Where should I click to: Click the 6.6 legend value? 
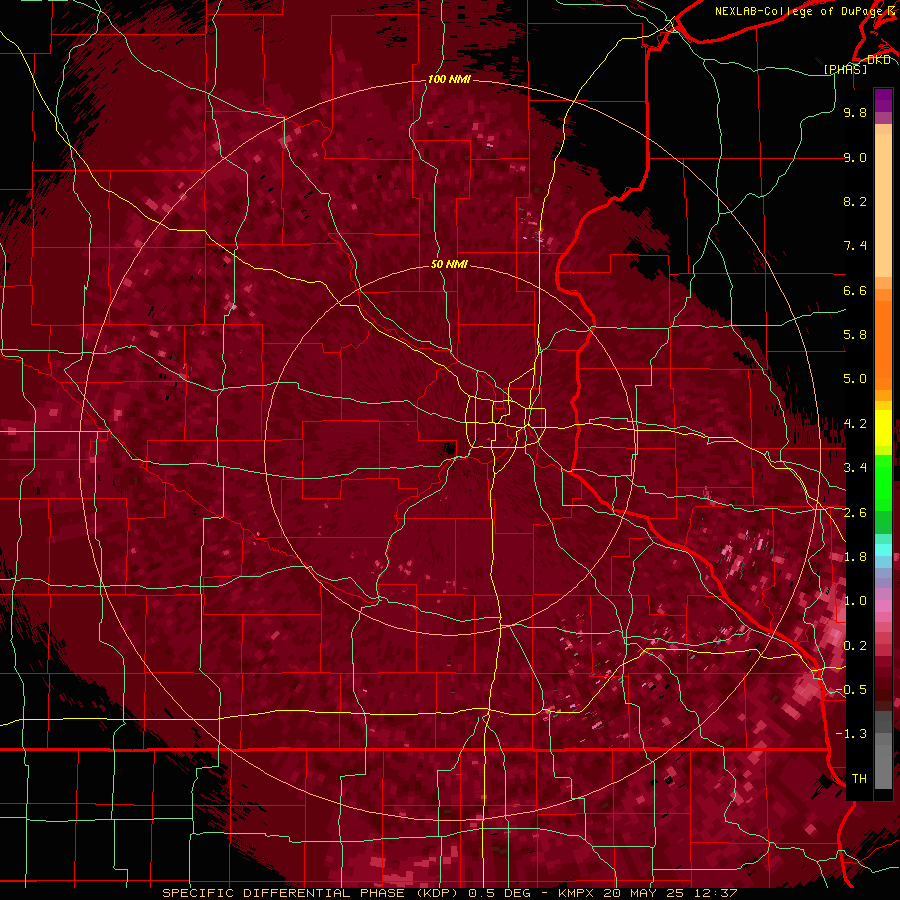pos(855,290)
